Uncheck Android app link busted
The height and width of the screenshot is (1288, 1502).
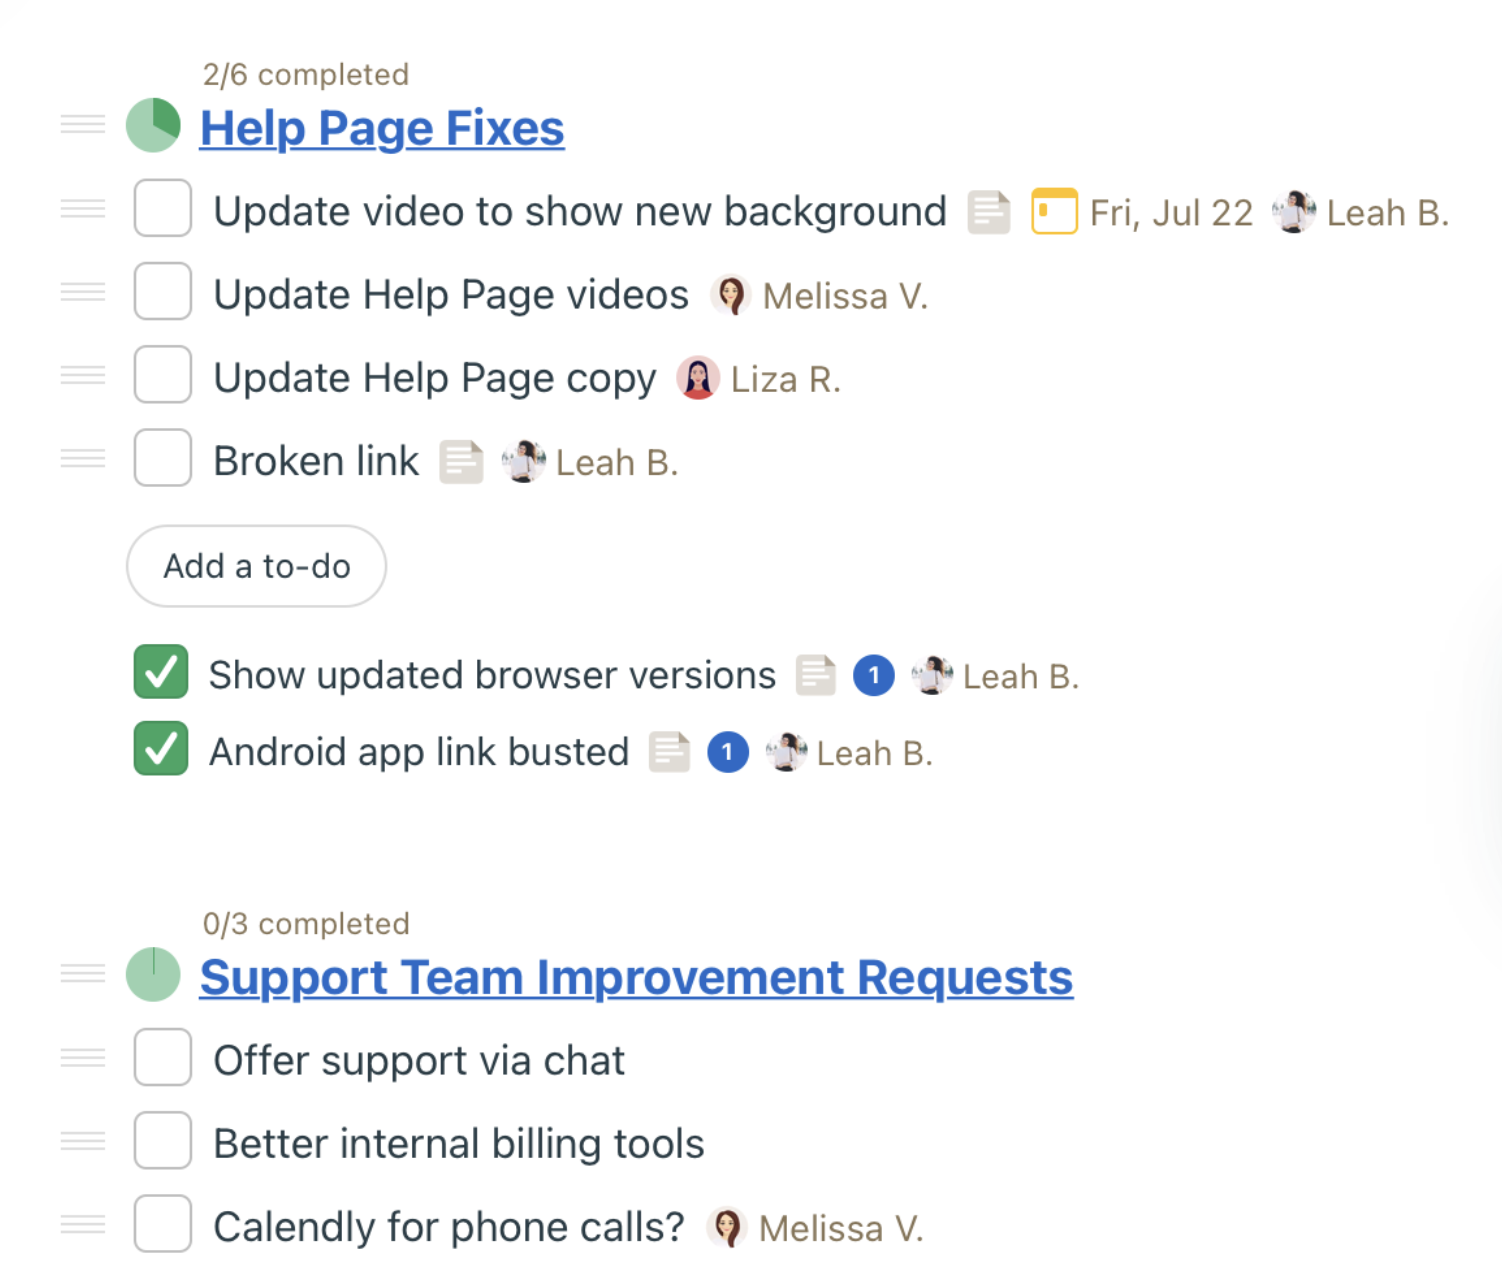161,748
